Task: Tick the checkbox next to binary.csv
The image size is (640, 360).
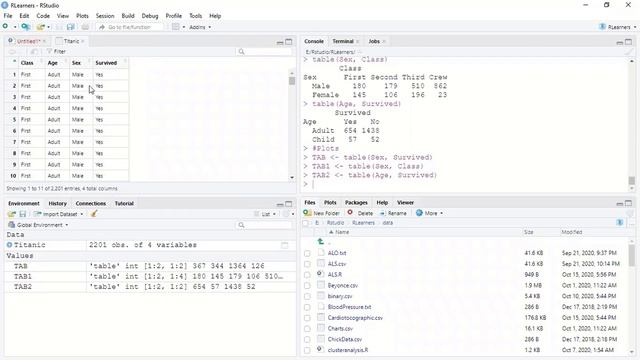Action: [x=307, y=296]
